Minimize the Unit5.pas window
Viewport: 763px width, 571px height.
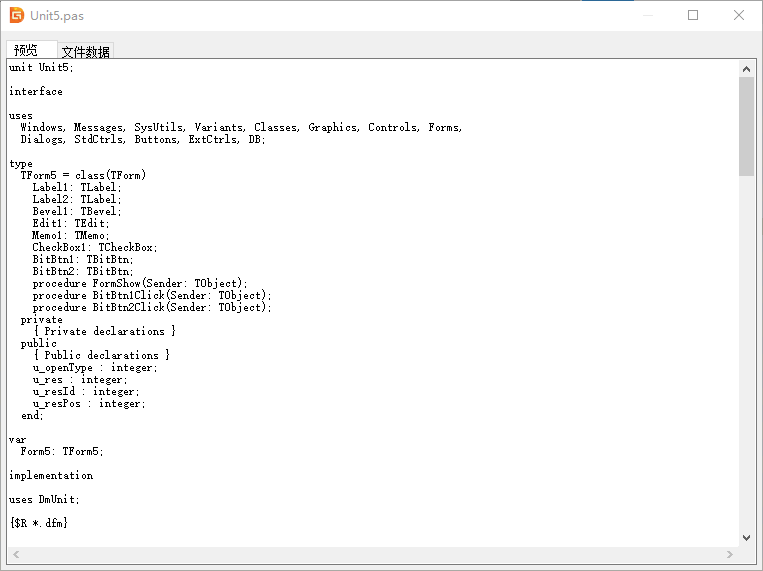[x=648, y=15]
